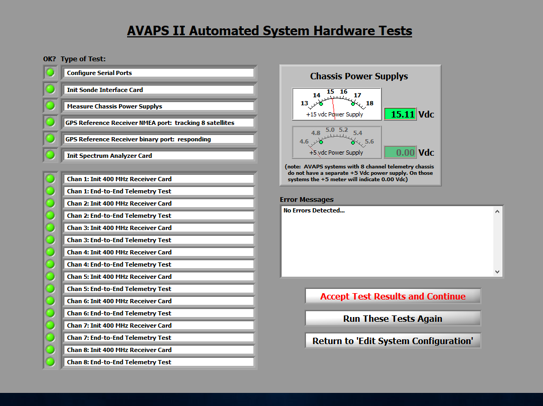
Task: Select 'Chan 3: End-to-End Telemetry Test' row
Action: tap(158, 240)
